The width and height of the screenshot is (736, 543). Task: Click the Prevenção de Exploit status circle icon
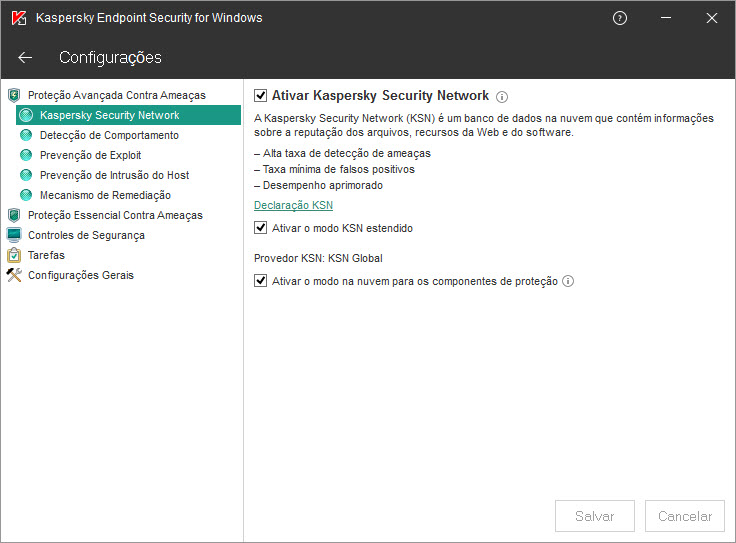coord(26,155)
